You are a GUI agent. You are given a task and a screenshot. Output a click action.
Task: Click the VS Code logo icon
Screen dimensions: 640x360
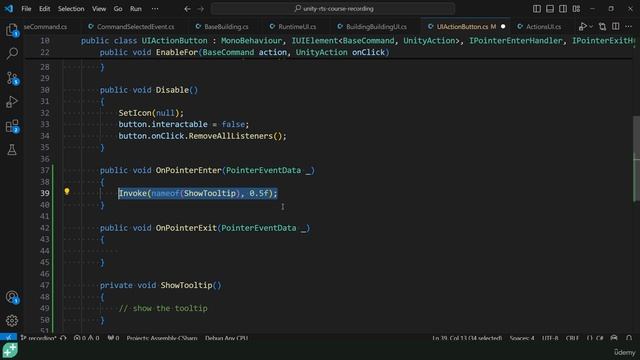point(9,8)
